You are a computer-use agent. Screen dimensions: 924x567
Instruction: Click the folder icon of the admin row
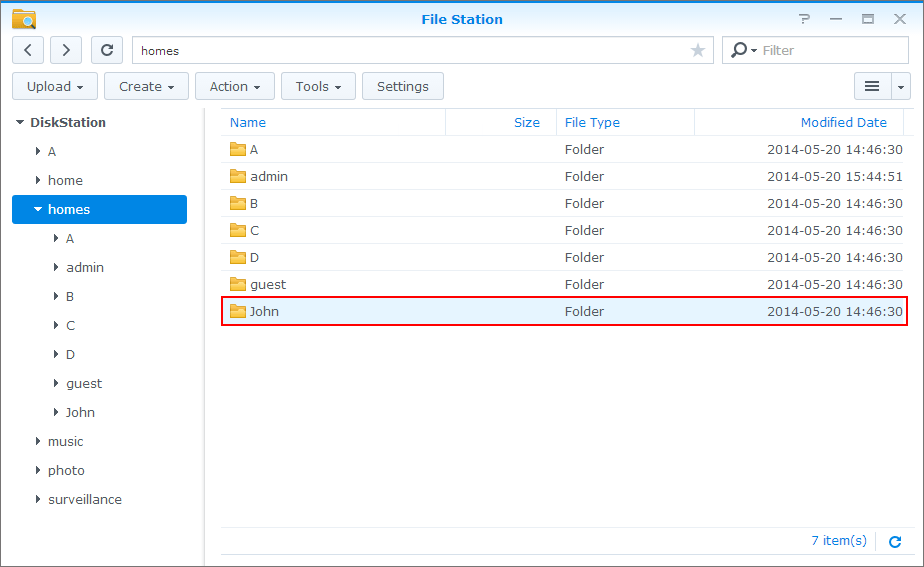pyautogui.click(x=237, y=176)
